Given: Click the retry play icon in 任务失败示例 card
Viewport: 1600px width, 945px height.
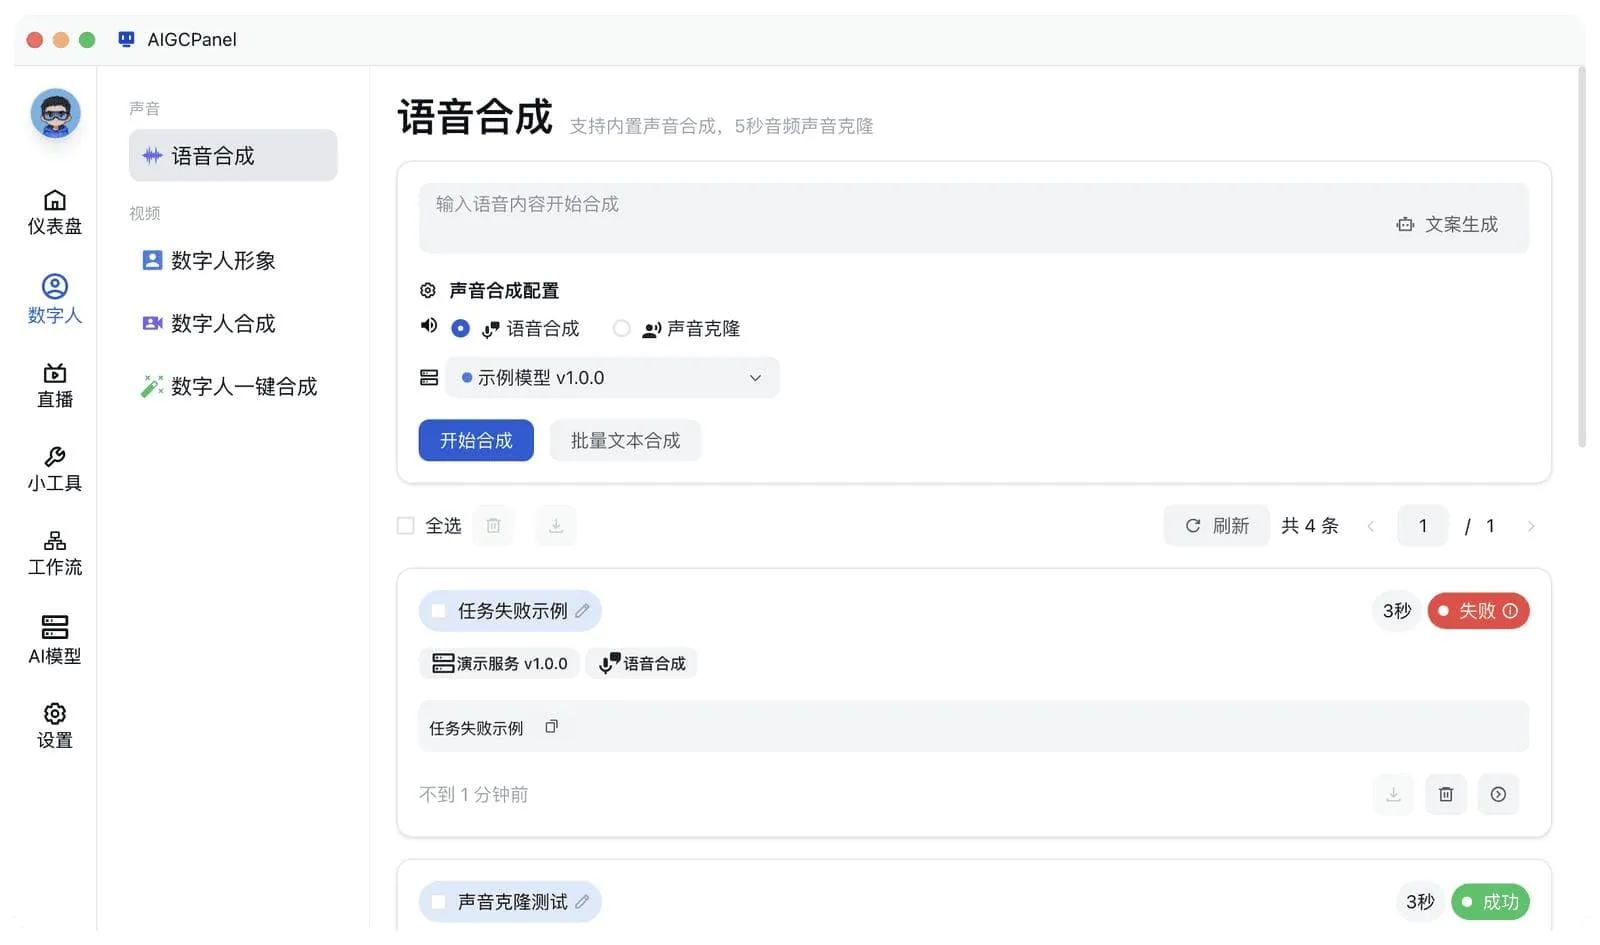Looking at the screenshot, I should coord(1498,794).
